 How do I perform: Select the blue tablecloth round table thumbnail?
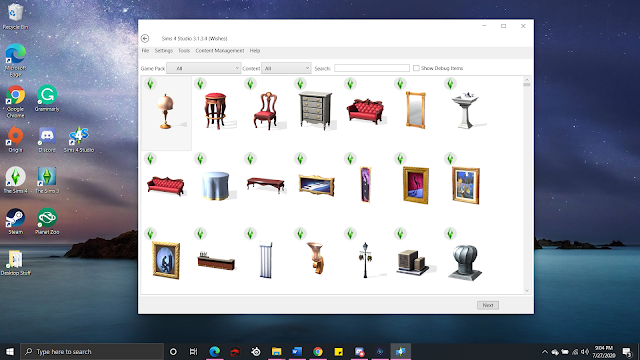(x=216, y=186)
